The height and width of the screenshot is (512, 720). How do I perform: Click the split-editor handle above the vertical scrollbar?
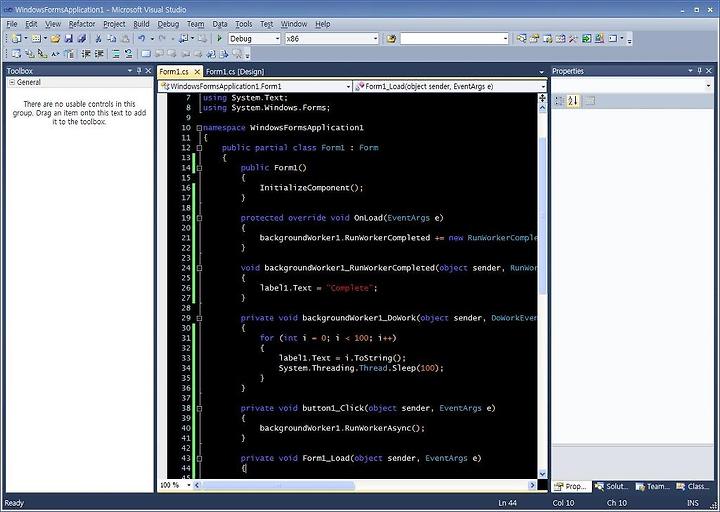542,98
